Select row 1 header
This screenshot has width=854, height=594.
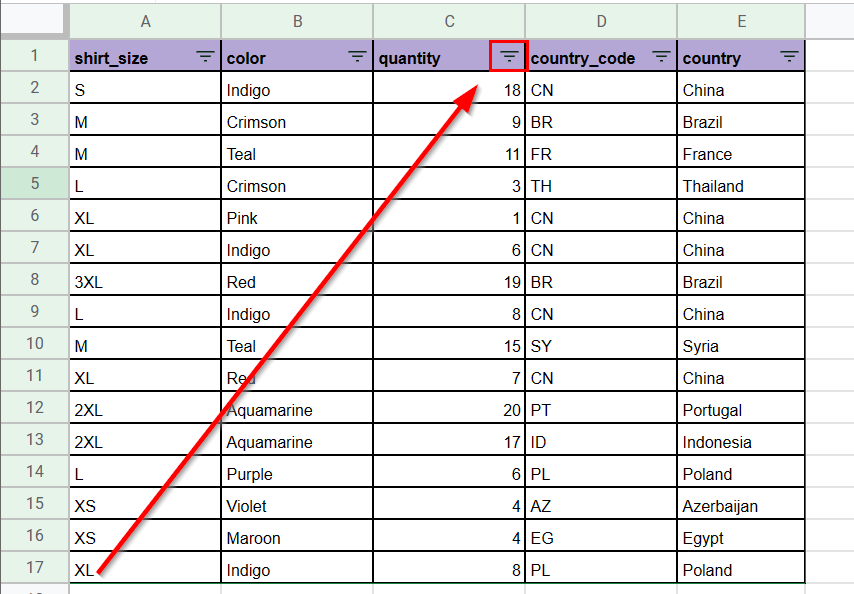[x=34, y=56]
